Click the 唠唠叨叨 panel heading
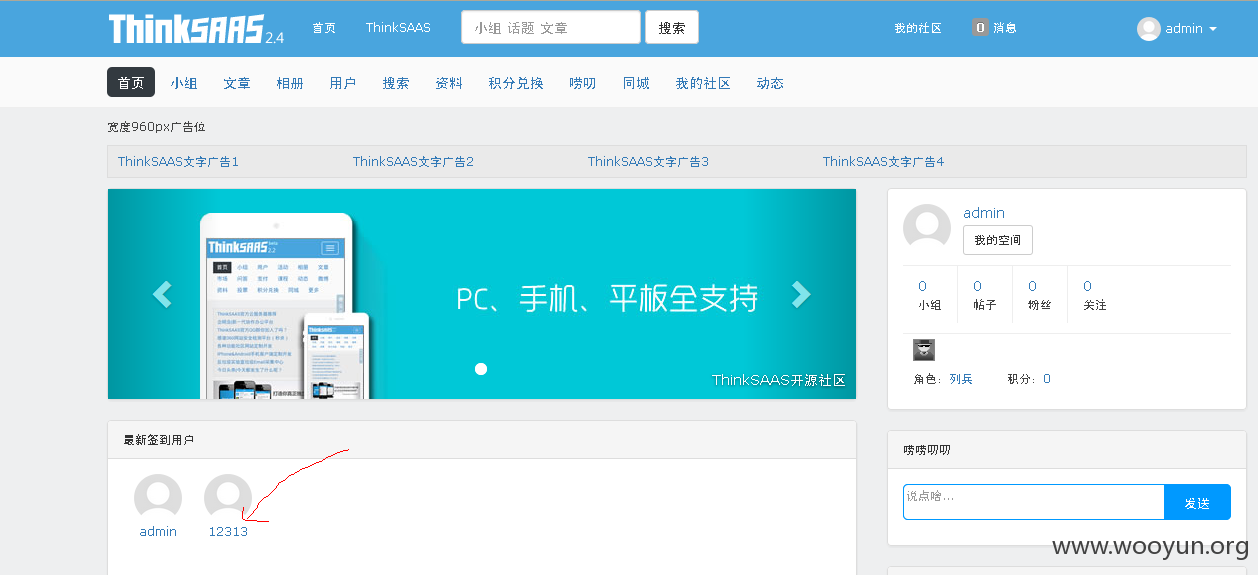The height and width of the screenshot is (575, 1258). click(x=927, y=450)
